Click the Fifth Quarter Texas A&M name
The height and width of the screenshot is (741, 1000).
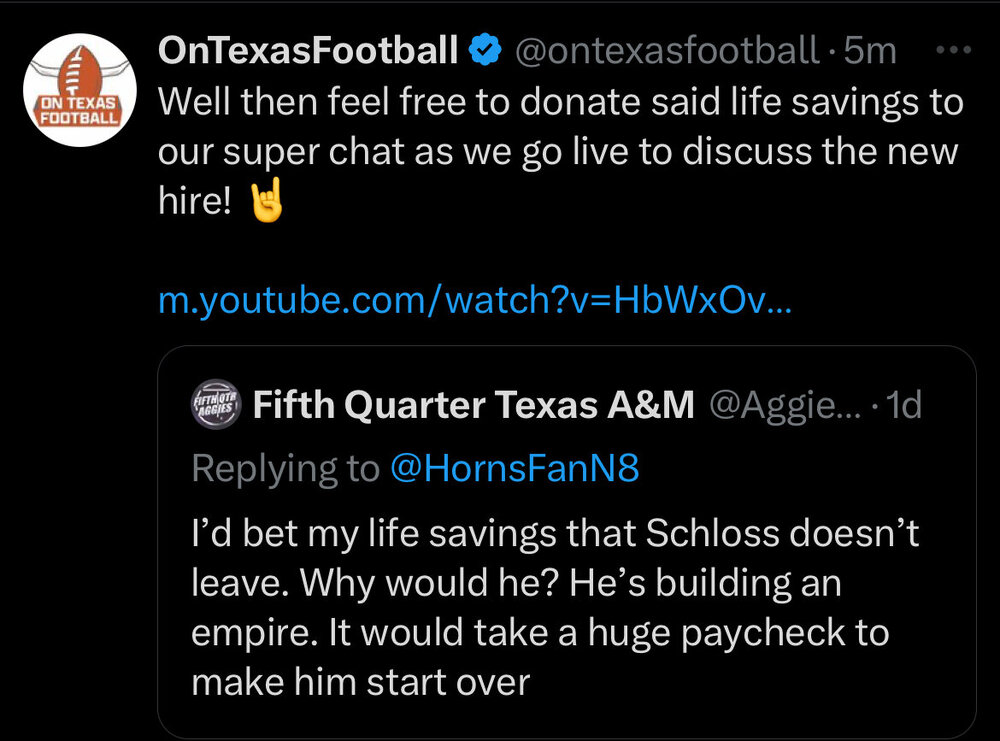(474, 405)
